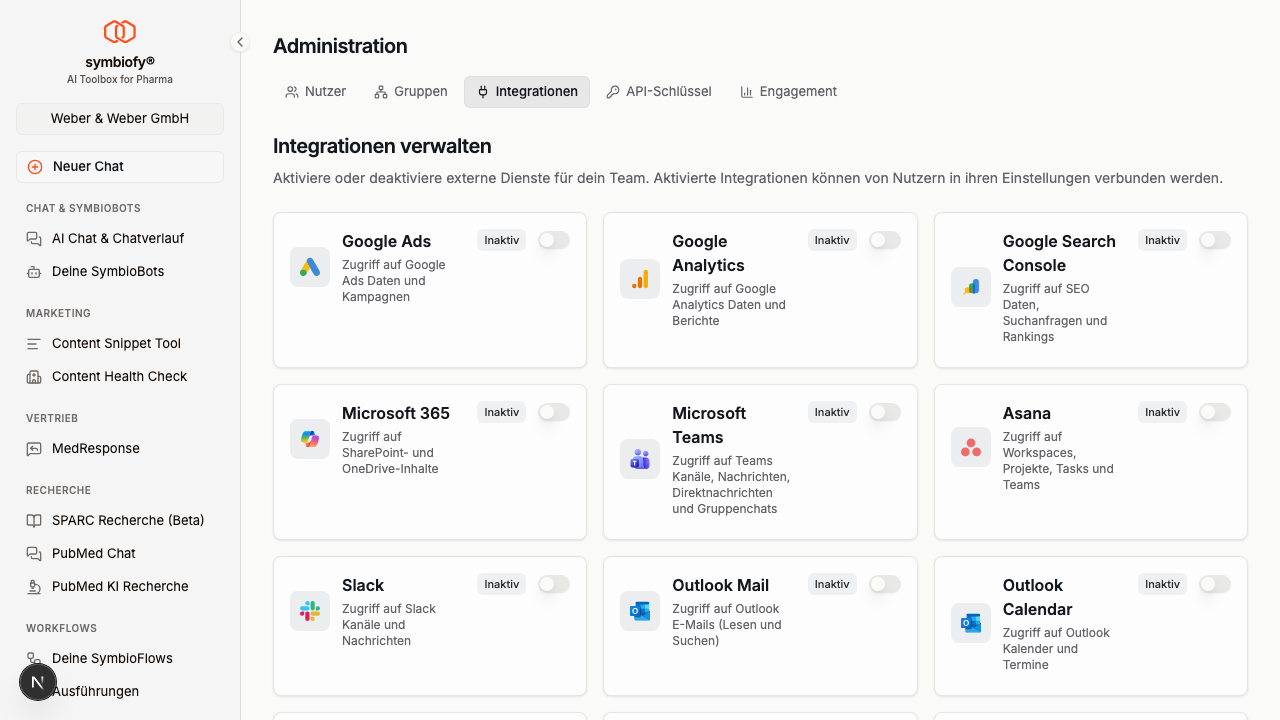Click the Microsoft Teams logo icon
The width and height of the screenshot is (1280, 720).
pyautogui.click(x=640, y=459)
